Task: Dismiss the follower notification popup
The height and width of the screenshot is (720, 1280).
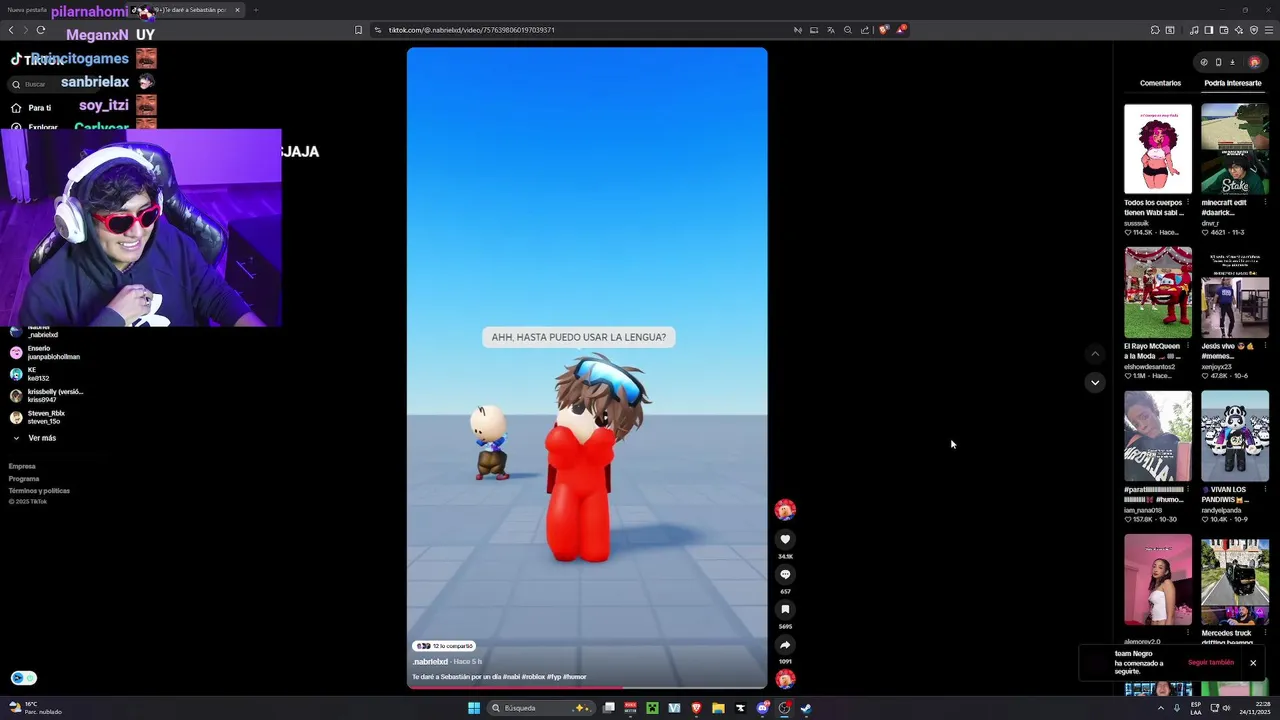Action: click(x=1253, y=663)
